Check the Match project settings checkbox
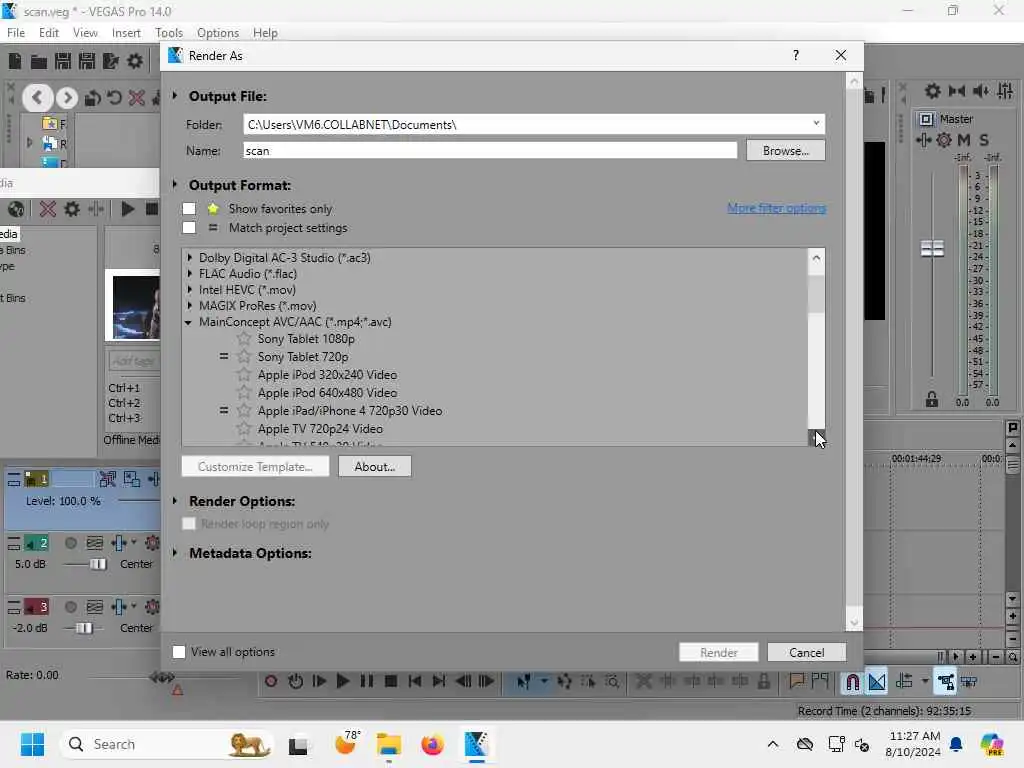The image size is (1024, 768). click(189, 228)
